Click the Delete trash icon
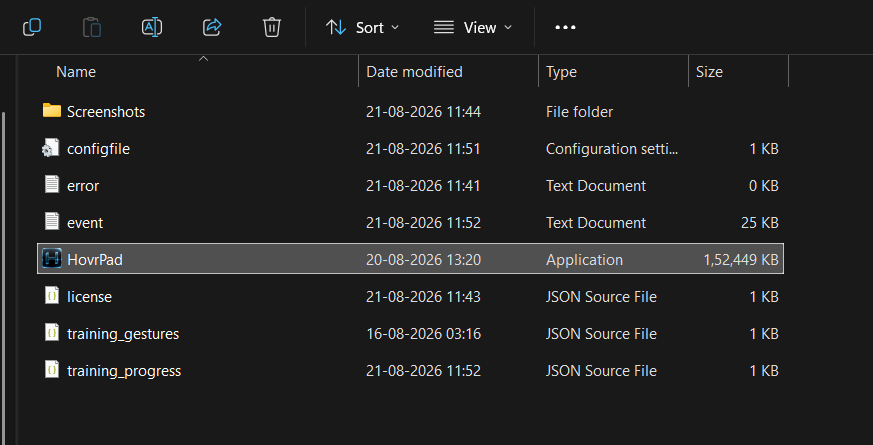This screenshot has height=445, width=873. (272, 27)
